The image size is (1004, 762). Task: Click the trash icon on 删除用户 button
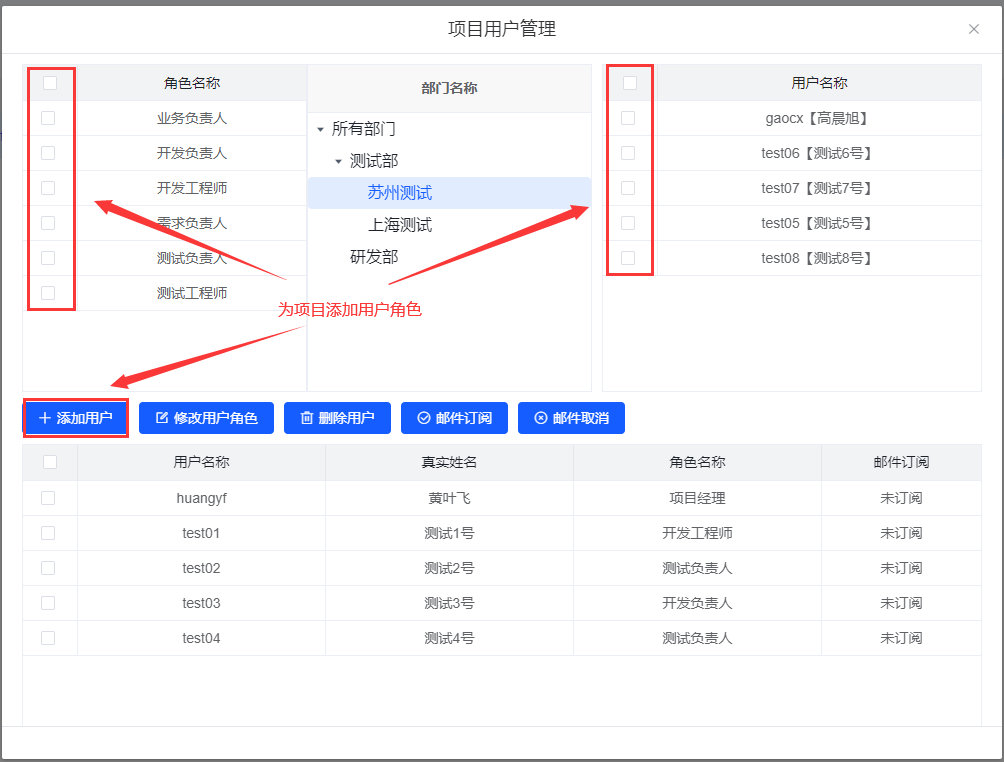click(307, 418)
